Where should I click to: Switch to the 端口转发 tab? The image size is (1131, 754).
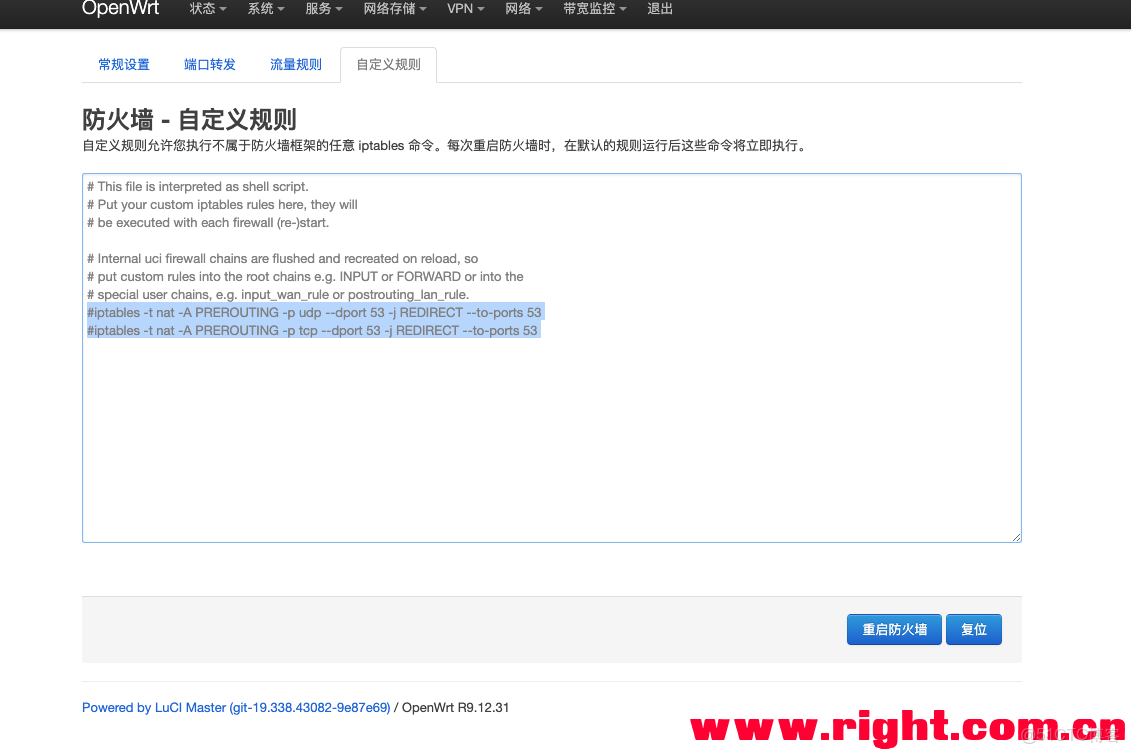209,63
